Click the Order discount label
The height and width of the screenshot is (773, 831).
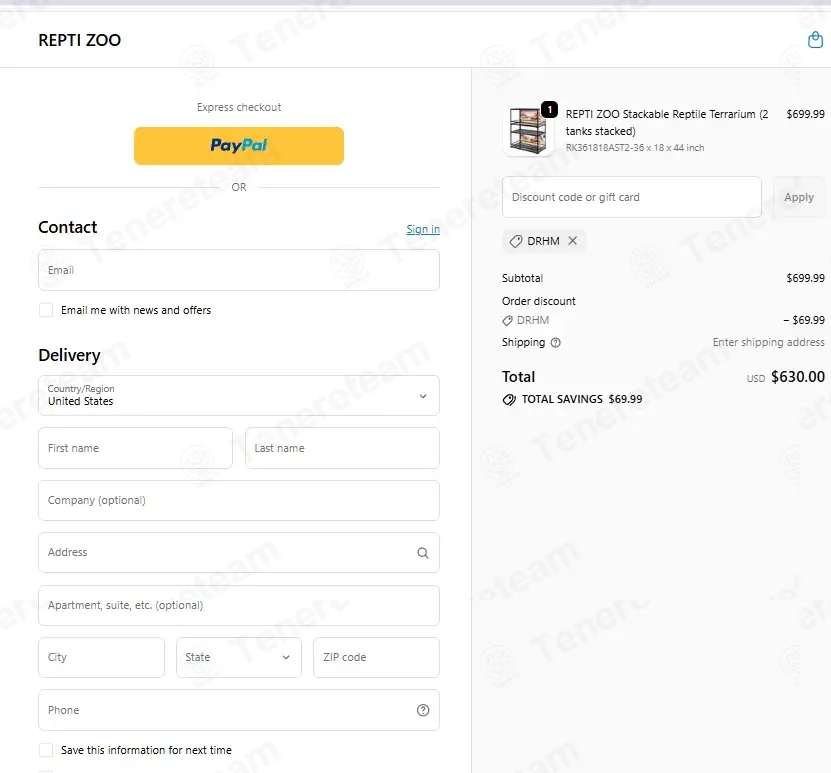click(x=538, y=301)
